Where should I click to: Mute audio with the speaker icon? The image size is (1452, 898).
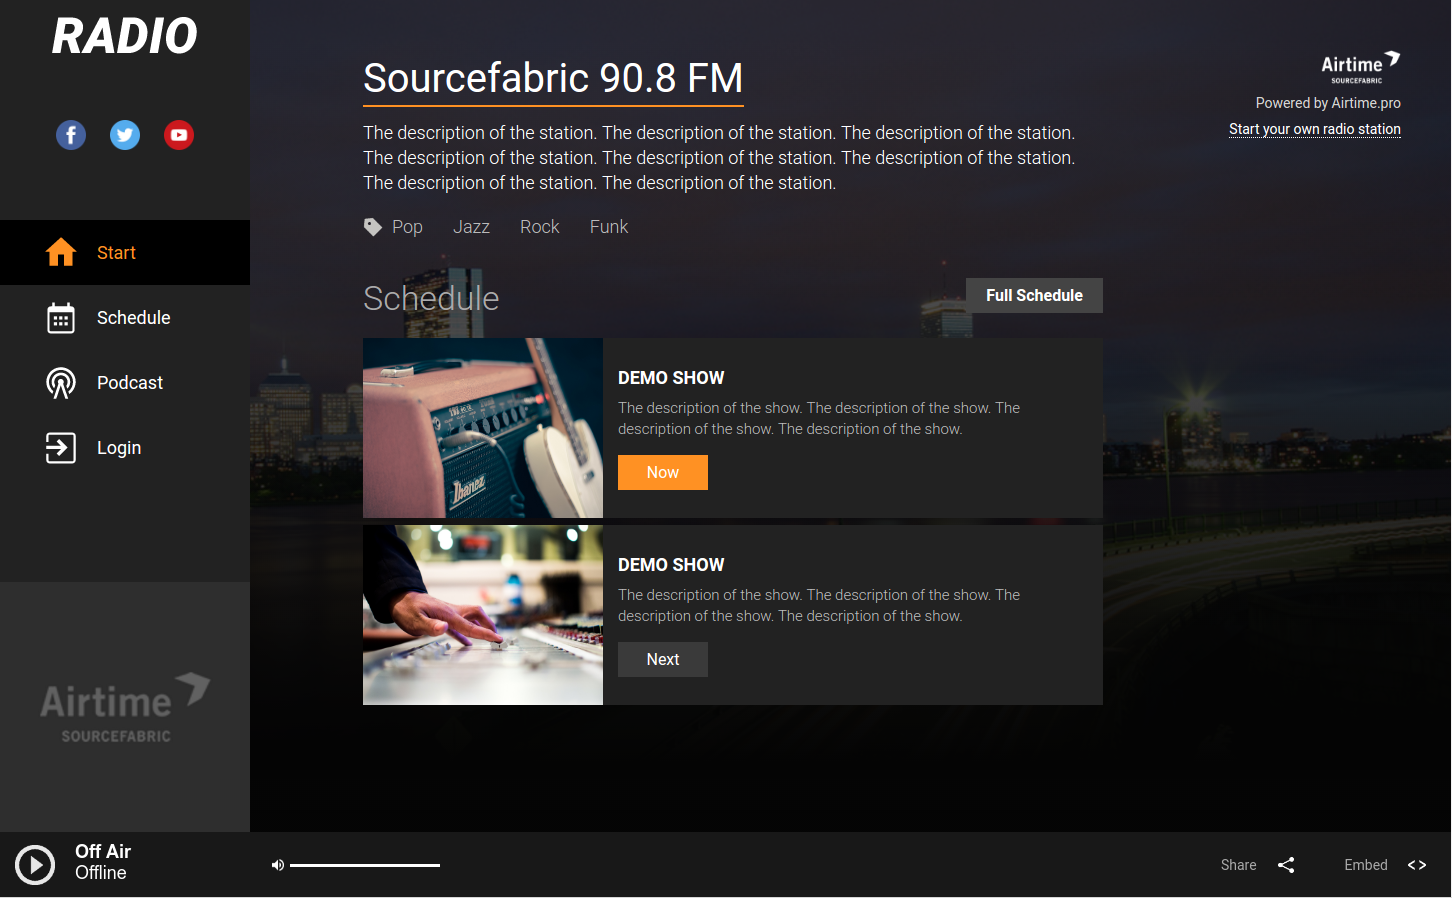click(x=278, y=865)
